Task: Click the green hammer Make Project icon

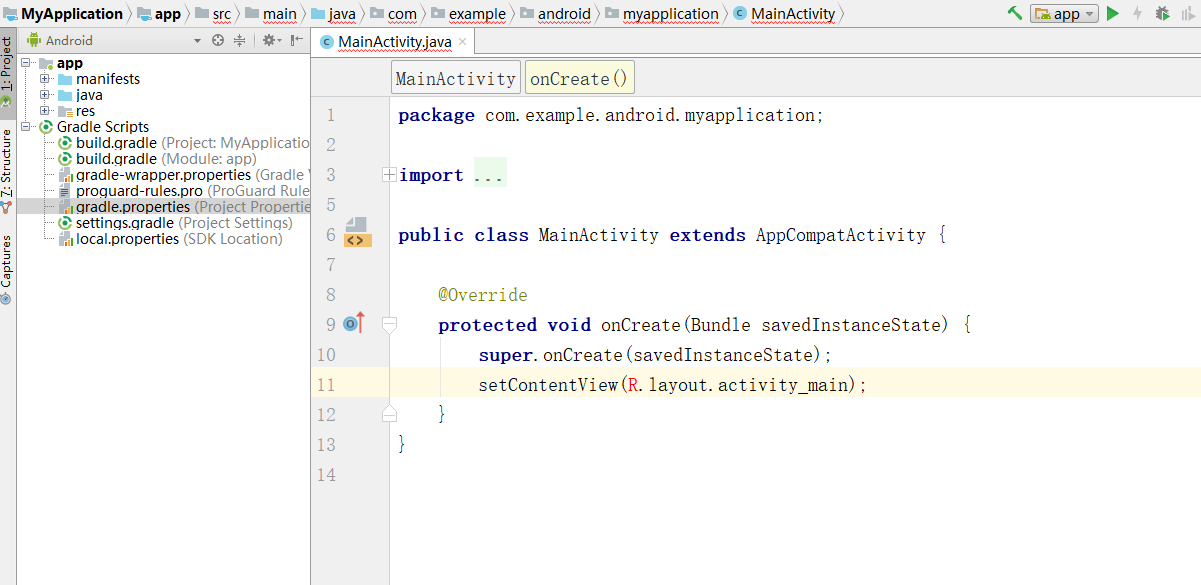Action: click(1015, 13)
